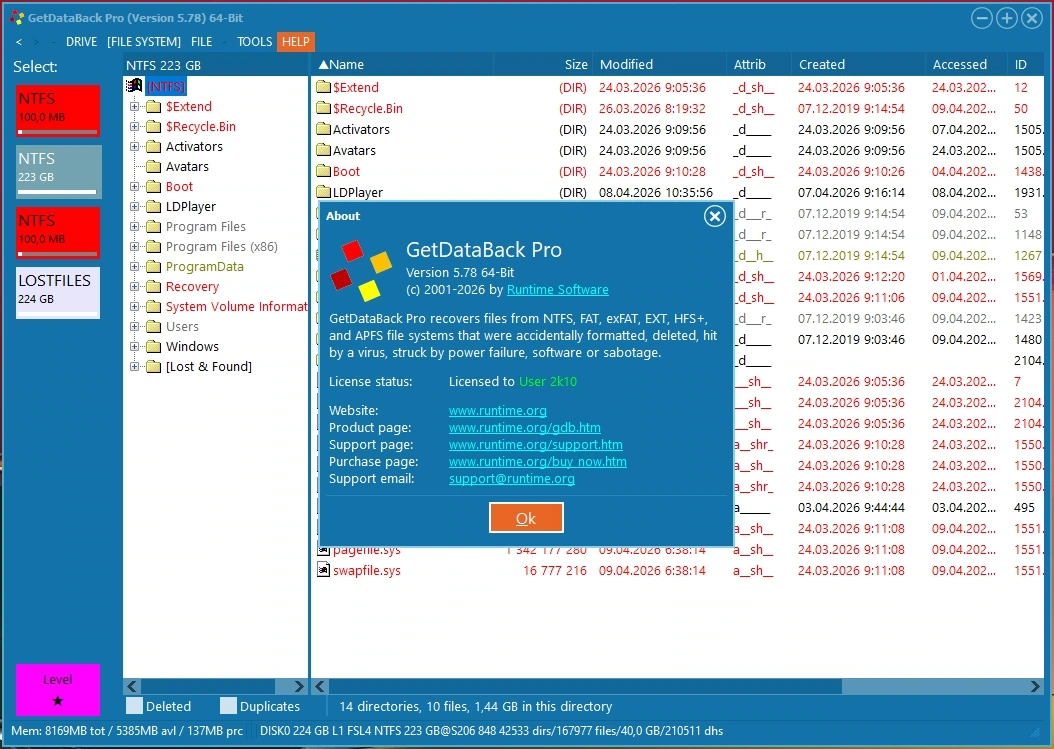Click file list scroll right arrow
Image resolution: width=1054 pixels, height=749 pixels.
click(1035, 686)
